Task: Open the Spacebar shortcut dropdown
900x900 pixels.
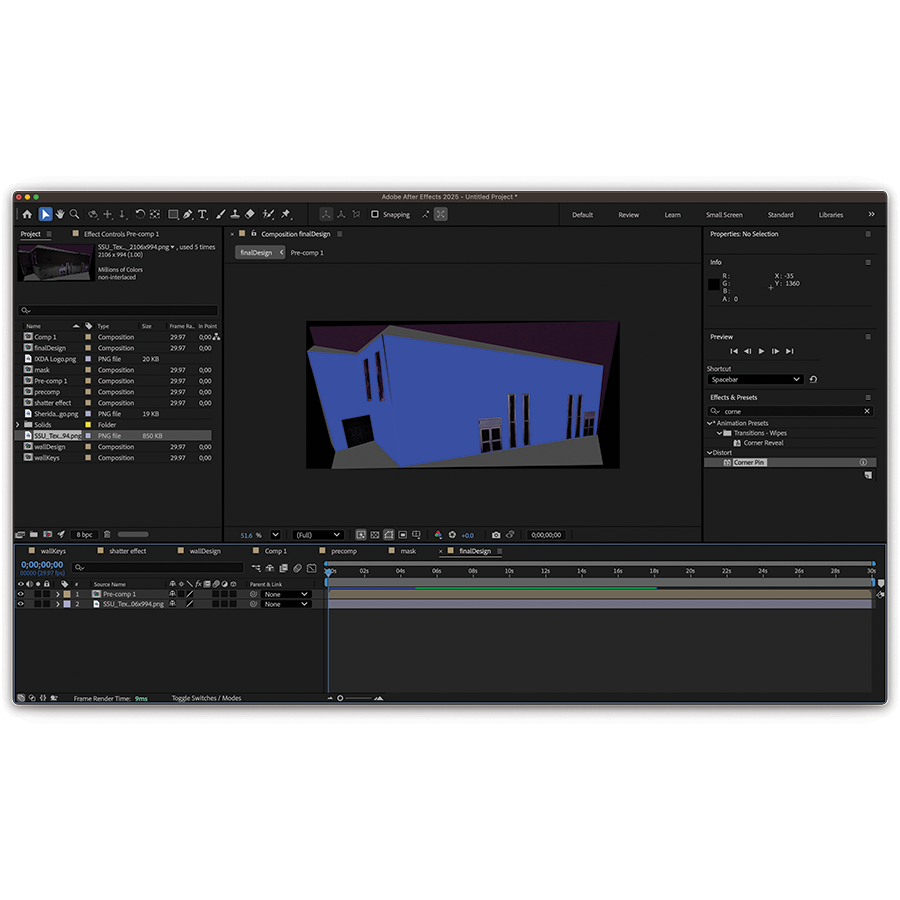Action: click(x=755, y=380)
